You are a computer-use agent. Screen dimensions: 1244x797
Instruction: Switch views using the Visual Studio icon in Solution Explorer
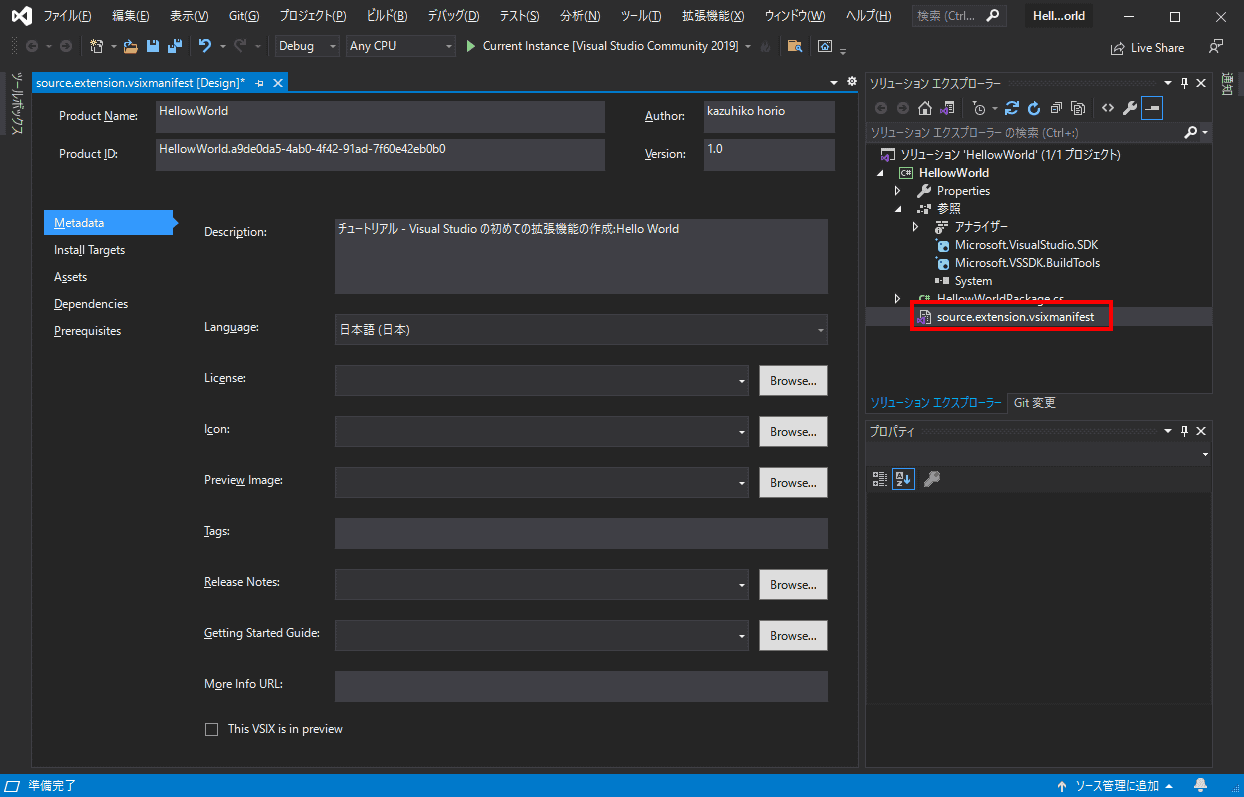click(946, 108)
